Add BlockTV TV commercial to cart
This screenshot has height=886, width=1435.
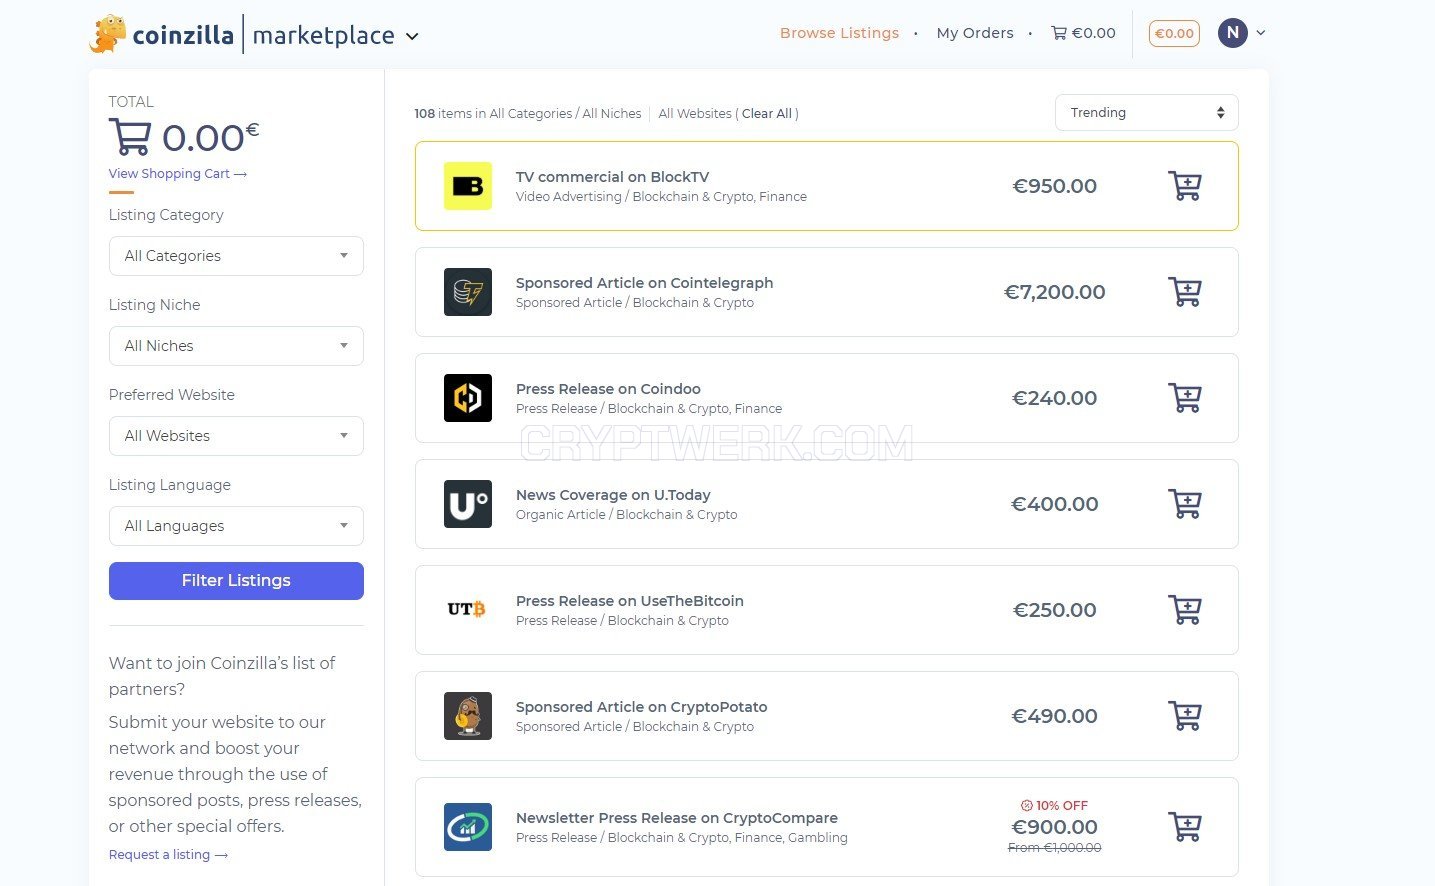pyautogui.click(x=1185, y=186)
